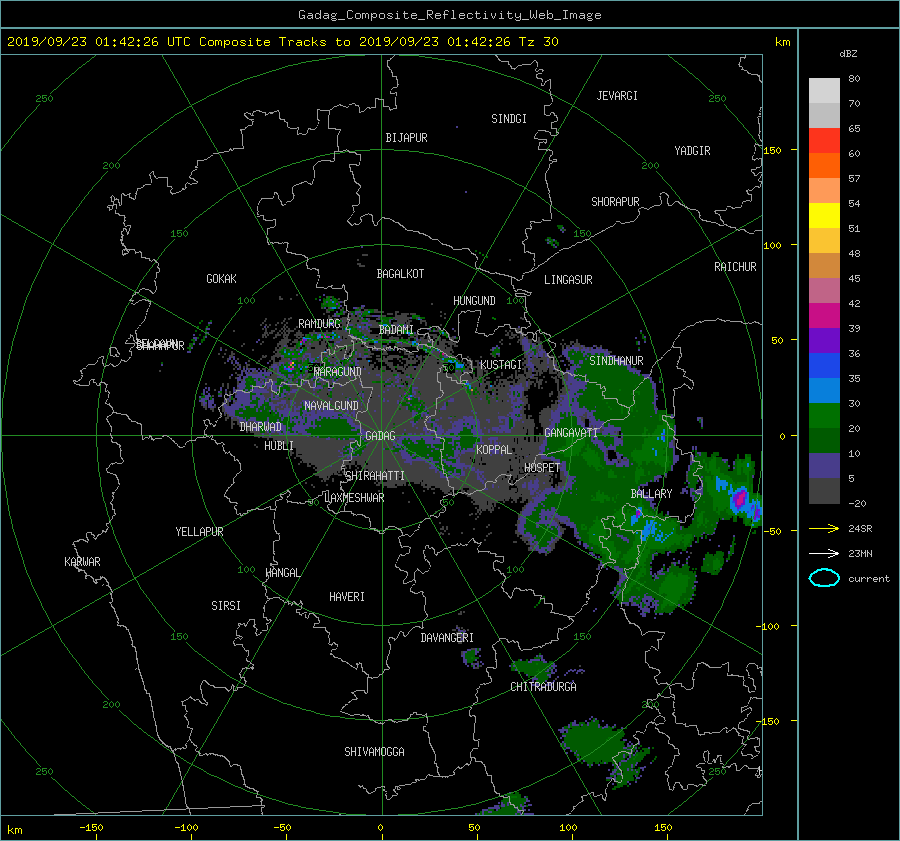Click the Tz 30 threshold text in header
Screen dimensions: 900x841
pos(538,42)
